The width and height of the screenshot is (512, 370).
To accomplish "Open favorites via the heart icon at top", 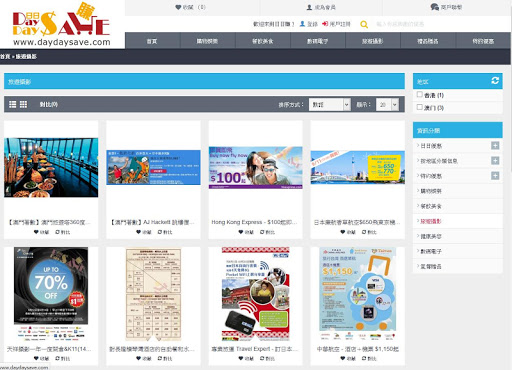I will [x=178, y=7].
